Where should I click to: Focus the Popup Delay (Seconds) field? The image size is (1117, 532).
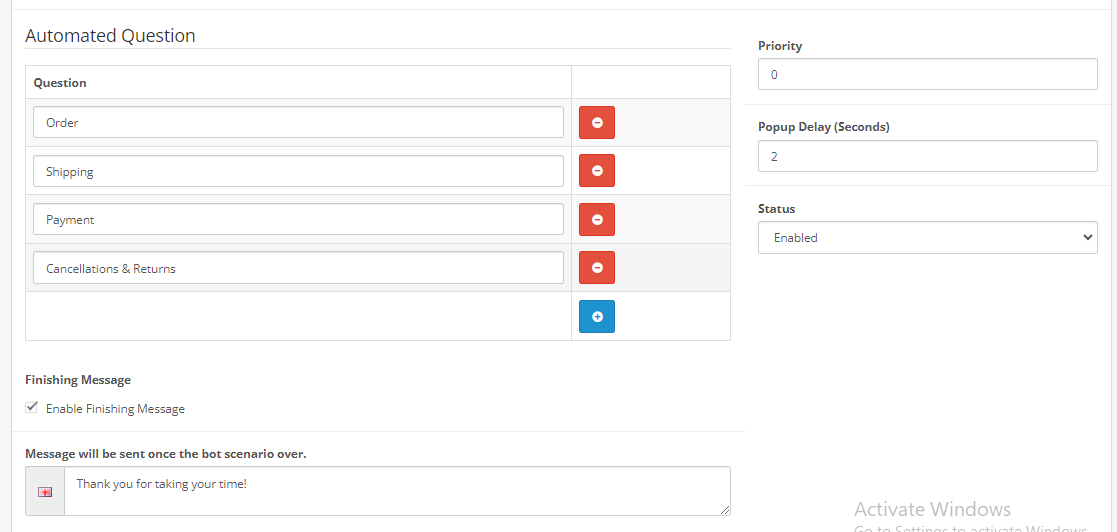pyautogui.click(x=928, y=156)
